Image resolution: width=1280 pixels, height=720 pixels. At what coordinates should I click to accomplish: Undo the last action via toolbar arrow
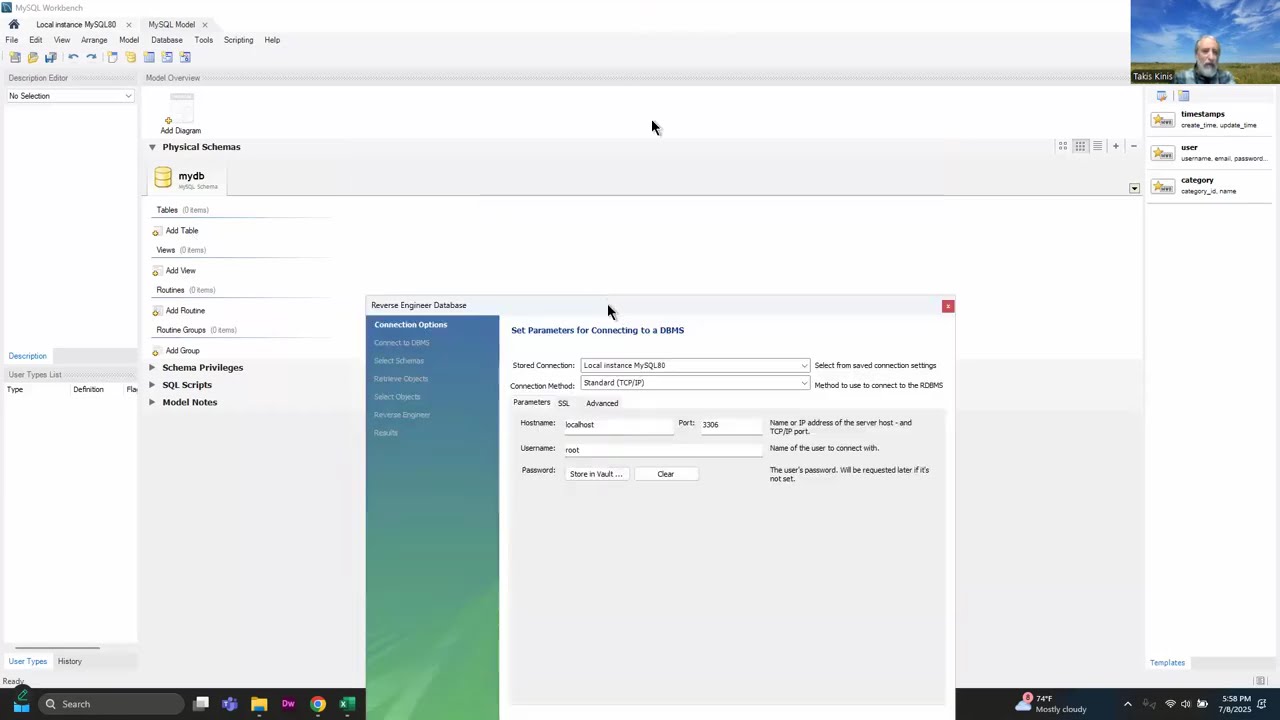tap(73, 57)
